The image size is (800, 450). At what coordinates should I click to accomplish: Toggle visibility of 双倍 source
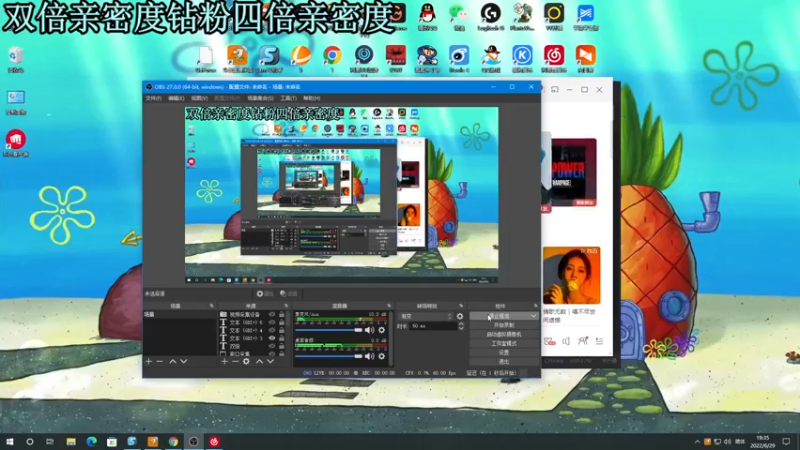(272, 346)
